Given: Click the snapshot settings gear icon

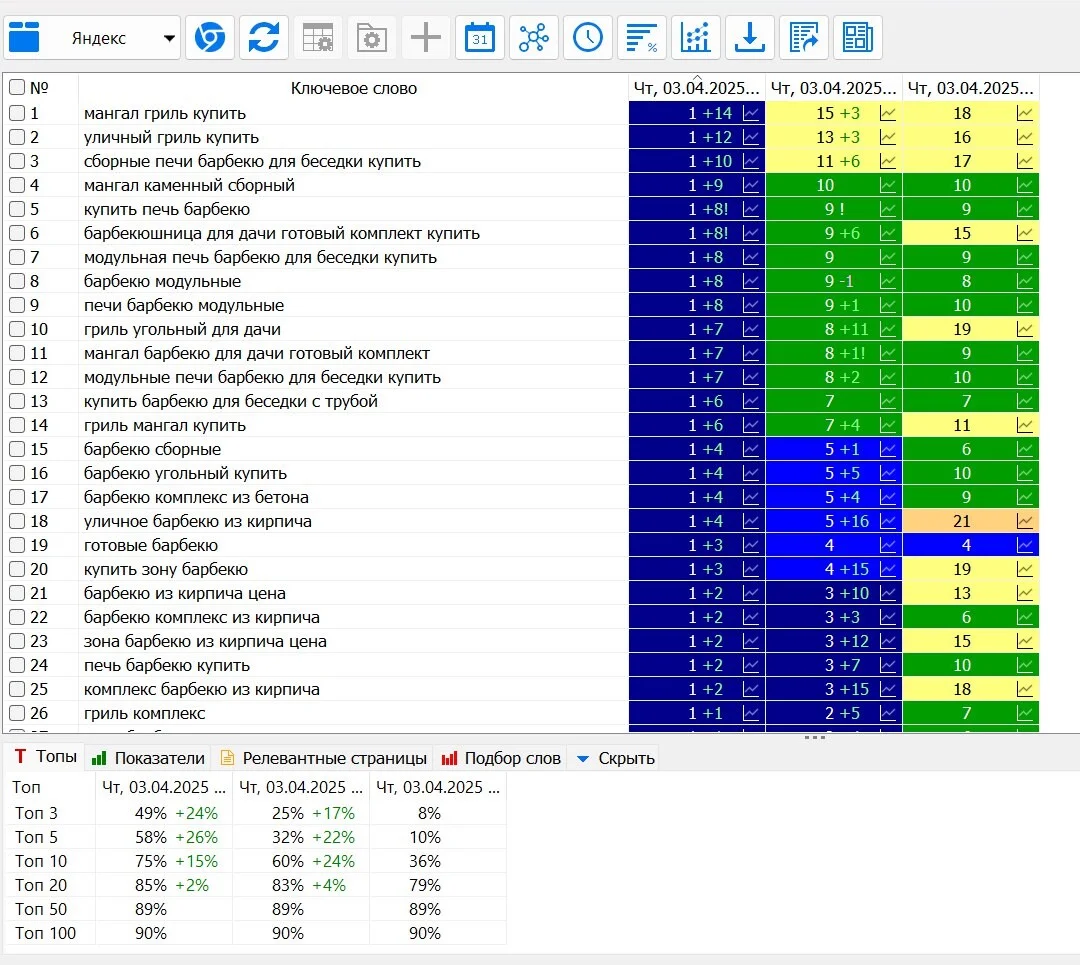Looking at the screenshot, I should point(371,37).
